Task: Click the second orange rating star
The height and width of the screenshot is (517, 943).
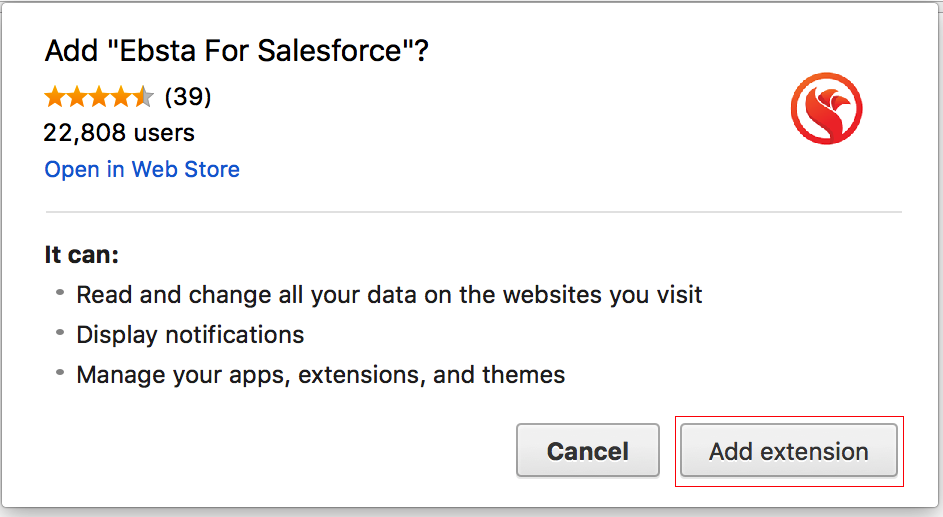Action: (77, 97)
